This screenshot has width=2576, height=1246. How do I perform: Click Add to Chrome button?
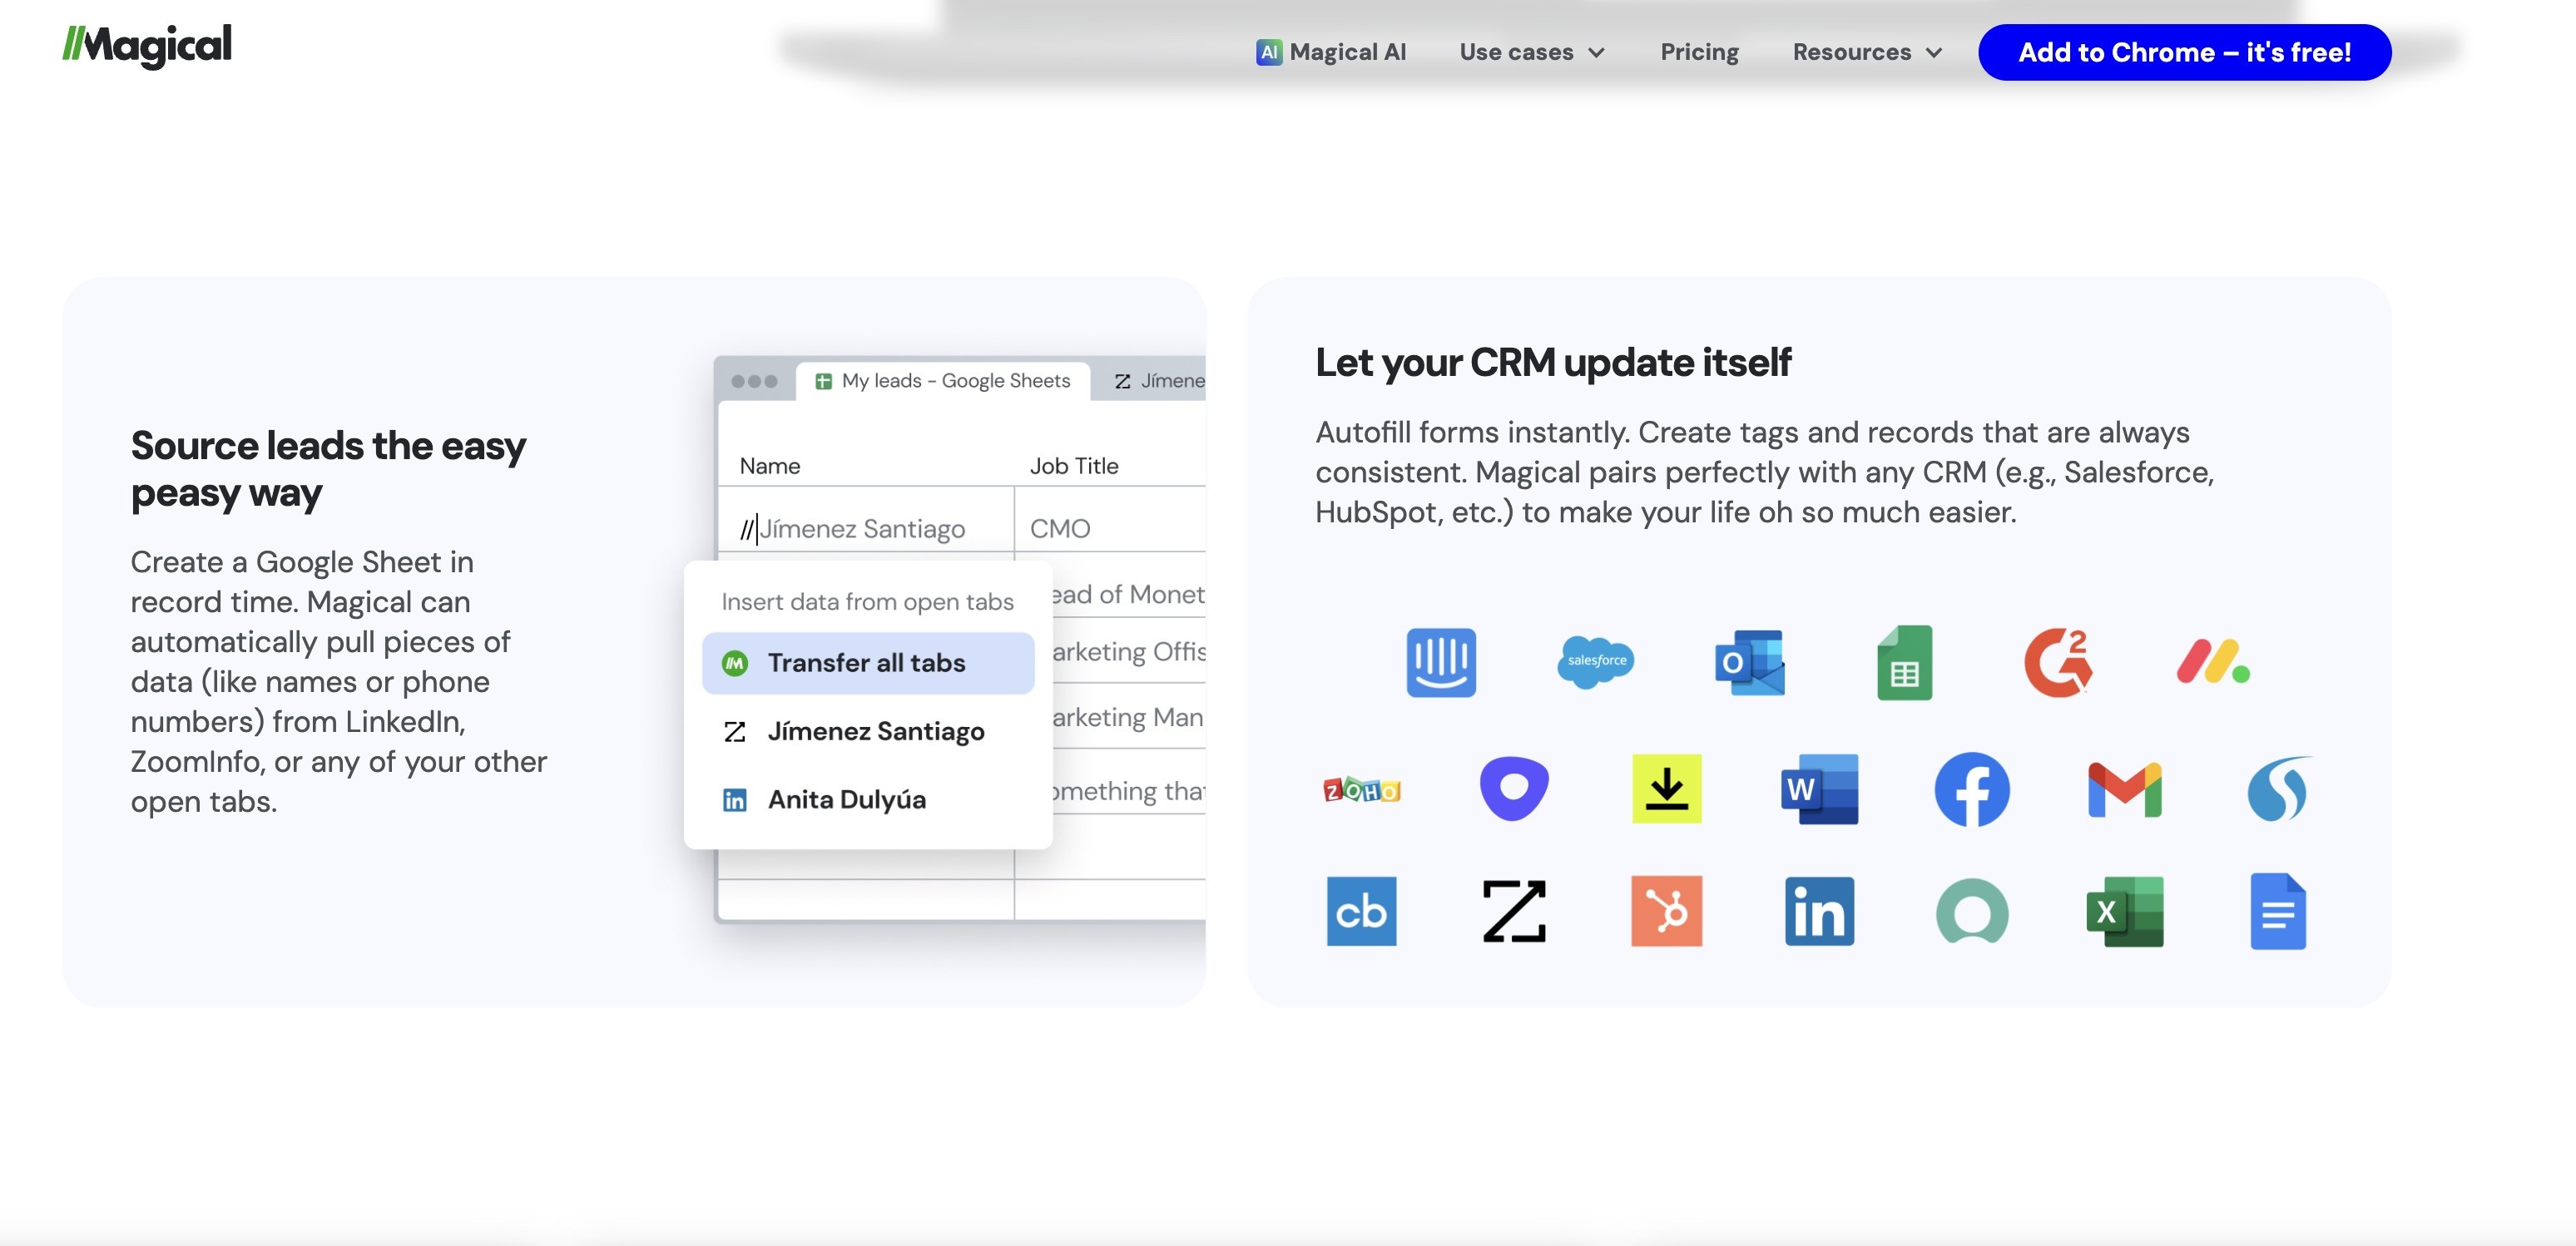pyautogui.click(x=2184, y=52)
